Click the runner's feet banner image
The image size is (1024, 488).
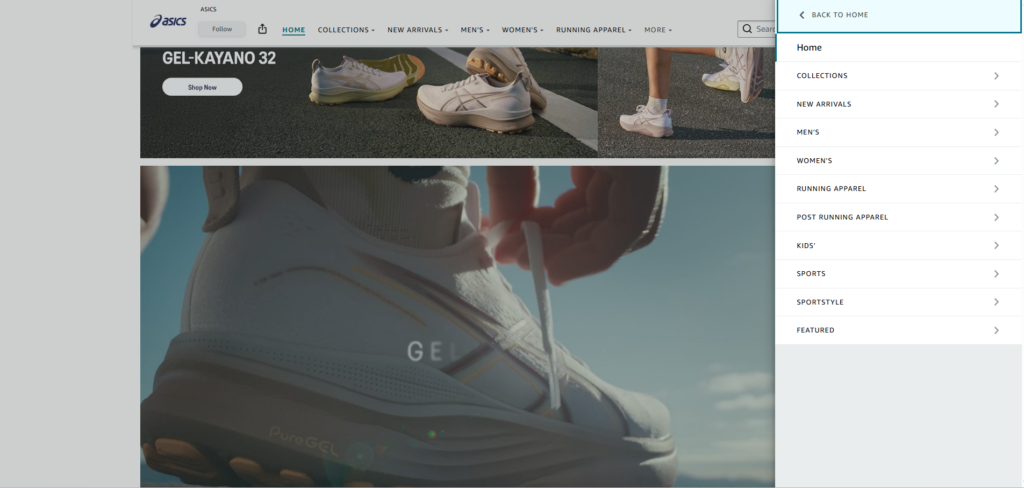coord(686,103)
